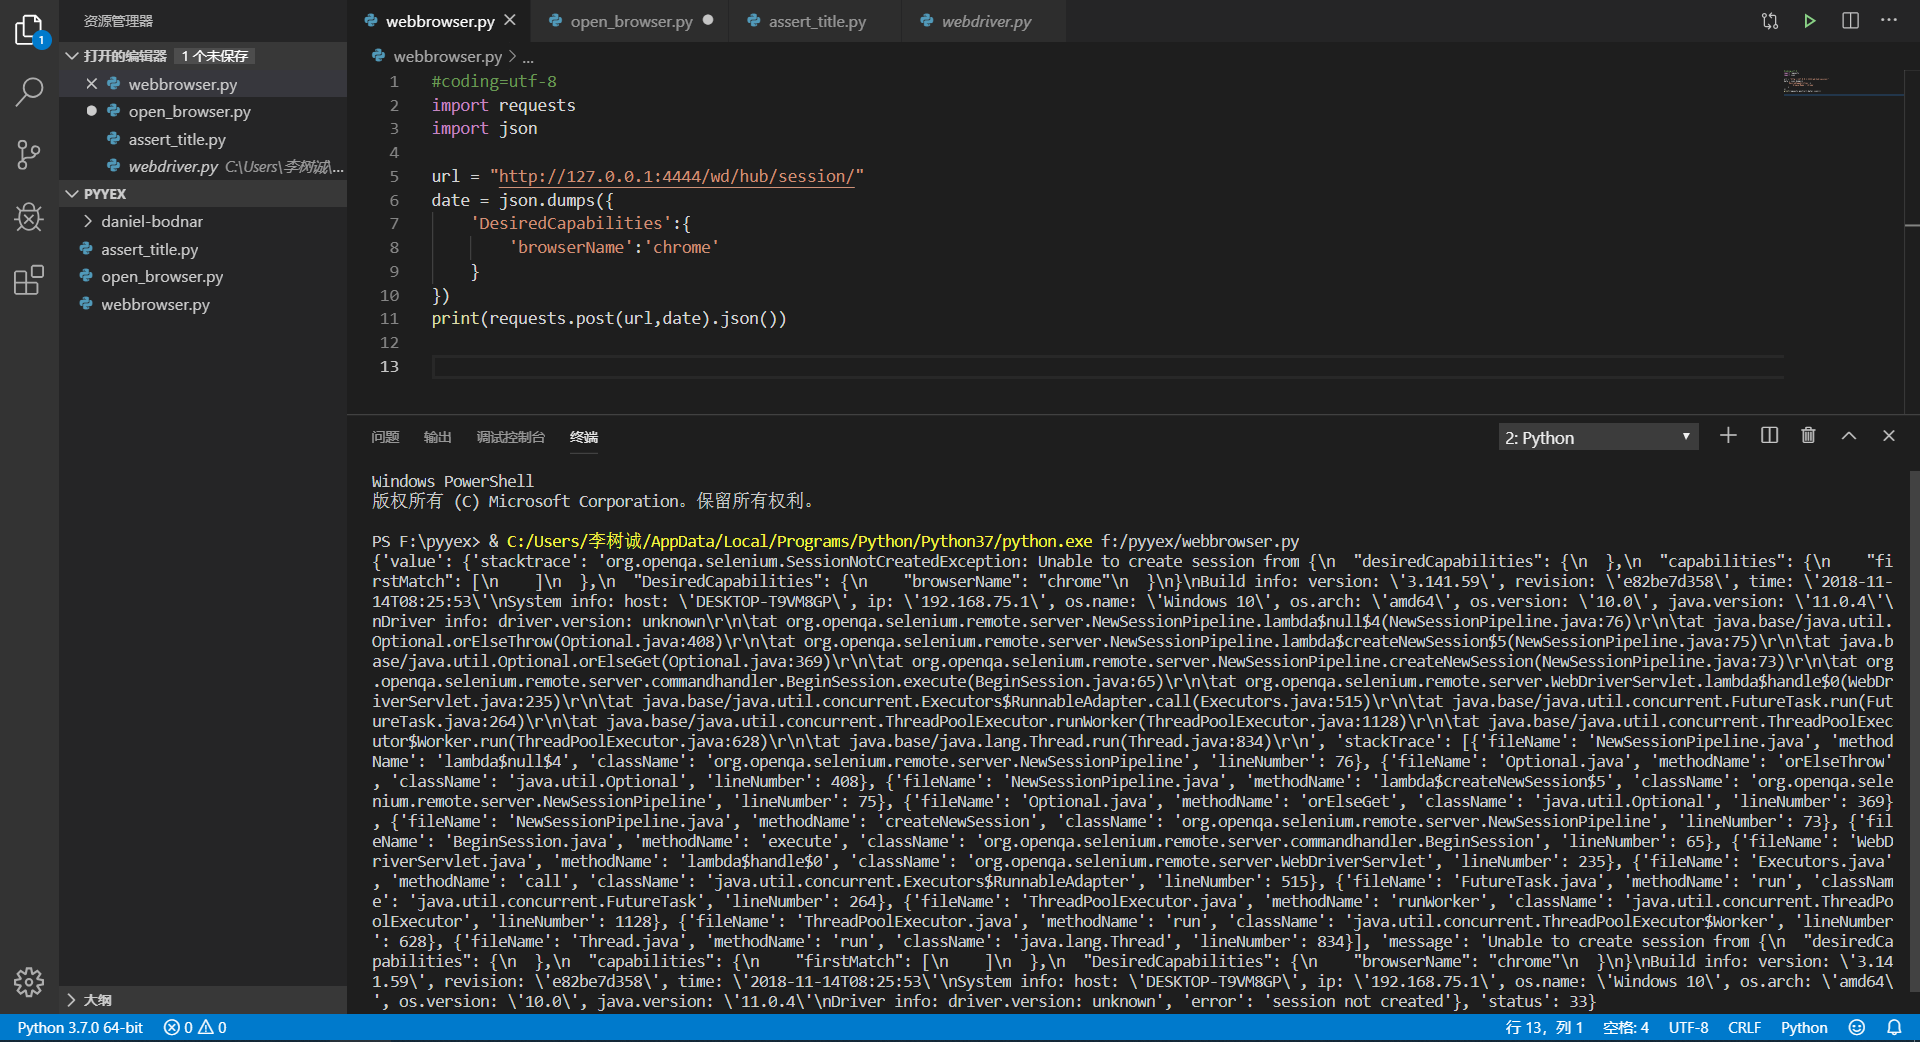Open the Debug view icon
This screenshot has height=1042, width=1920.
(29, 217)
